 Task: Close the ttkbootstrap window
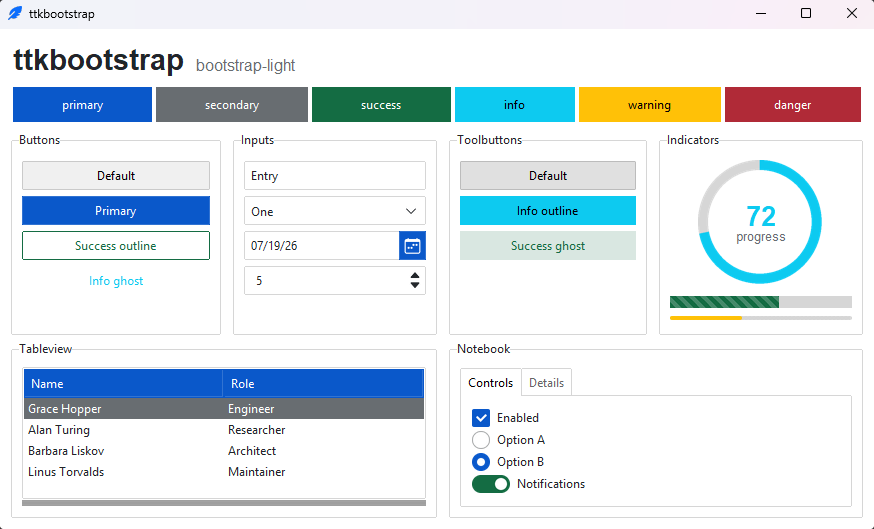(x=852, y=13)
